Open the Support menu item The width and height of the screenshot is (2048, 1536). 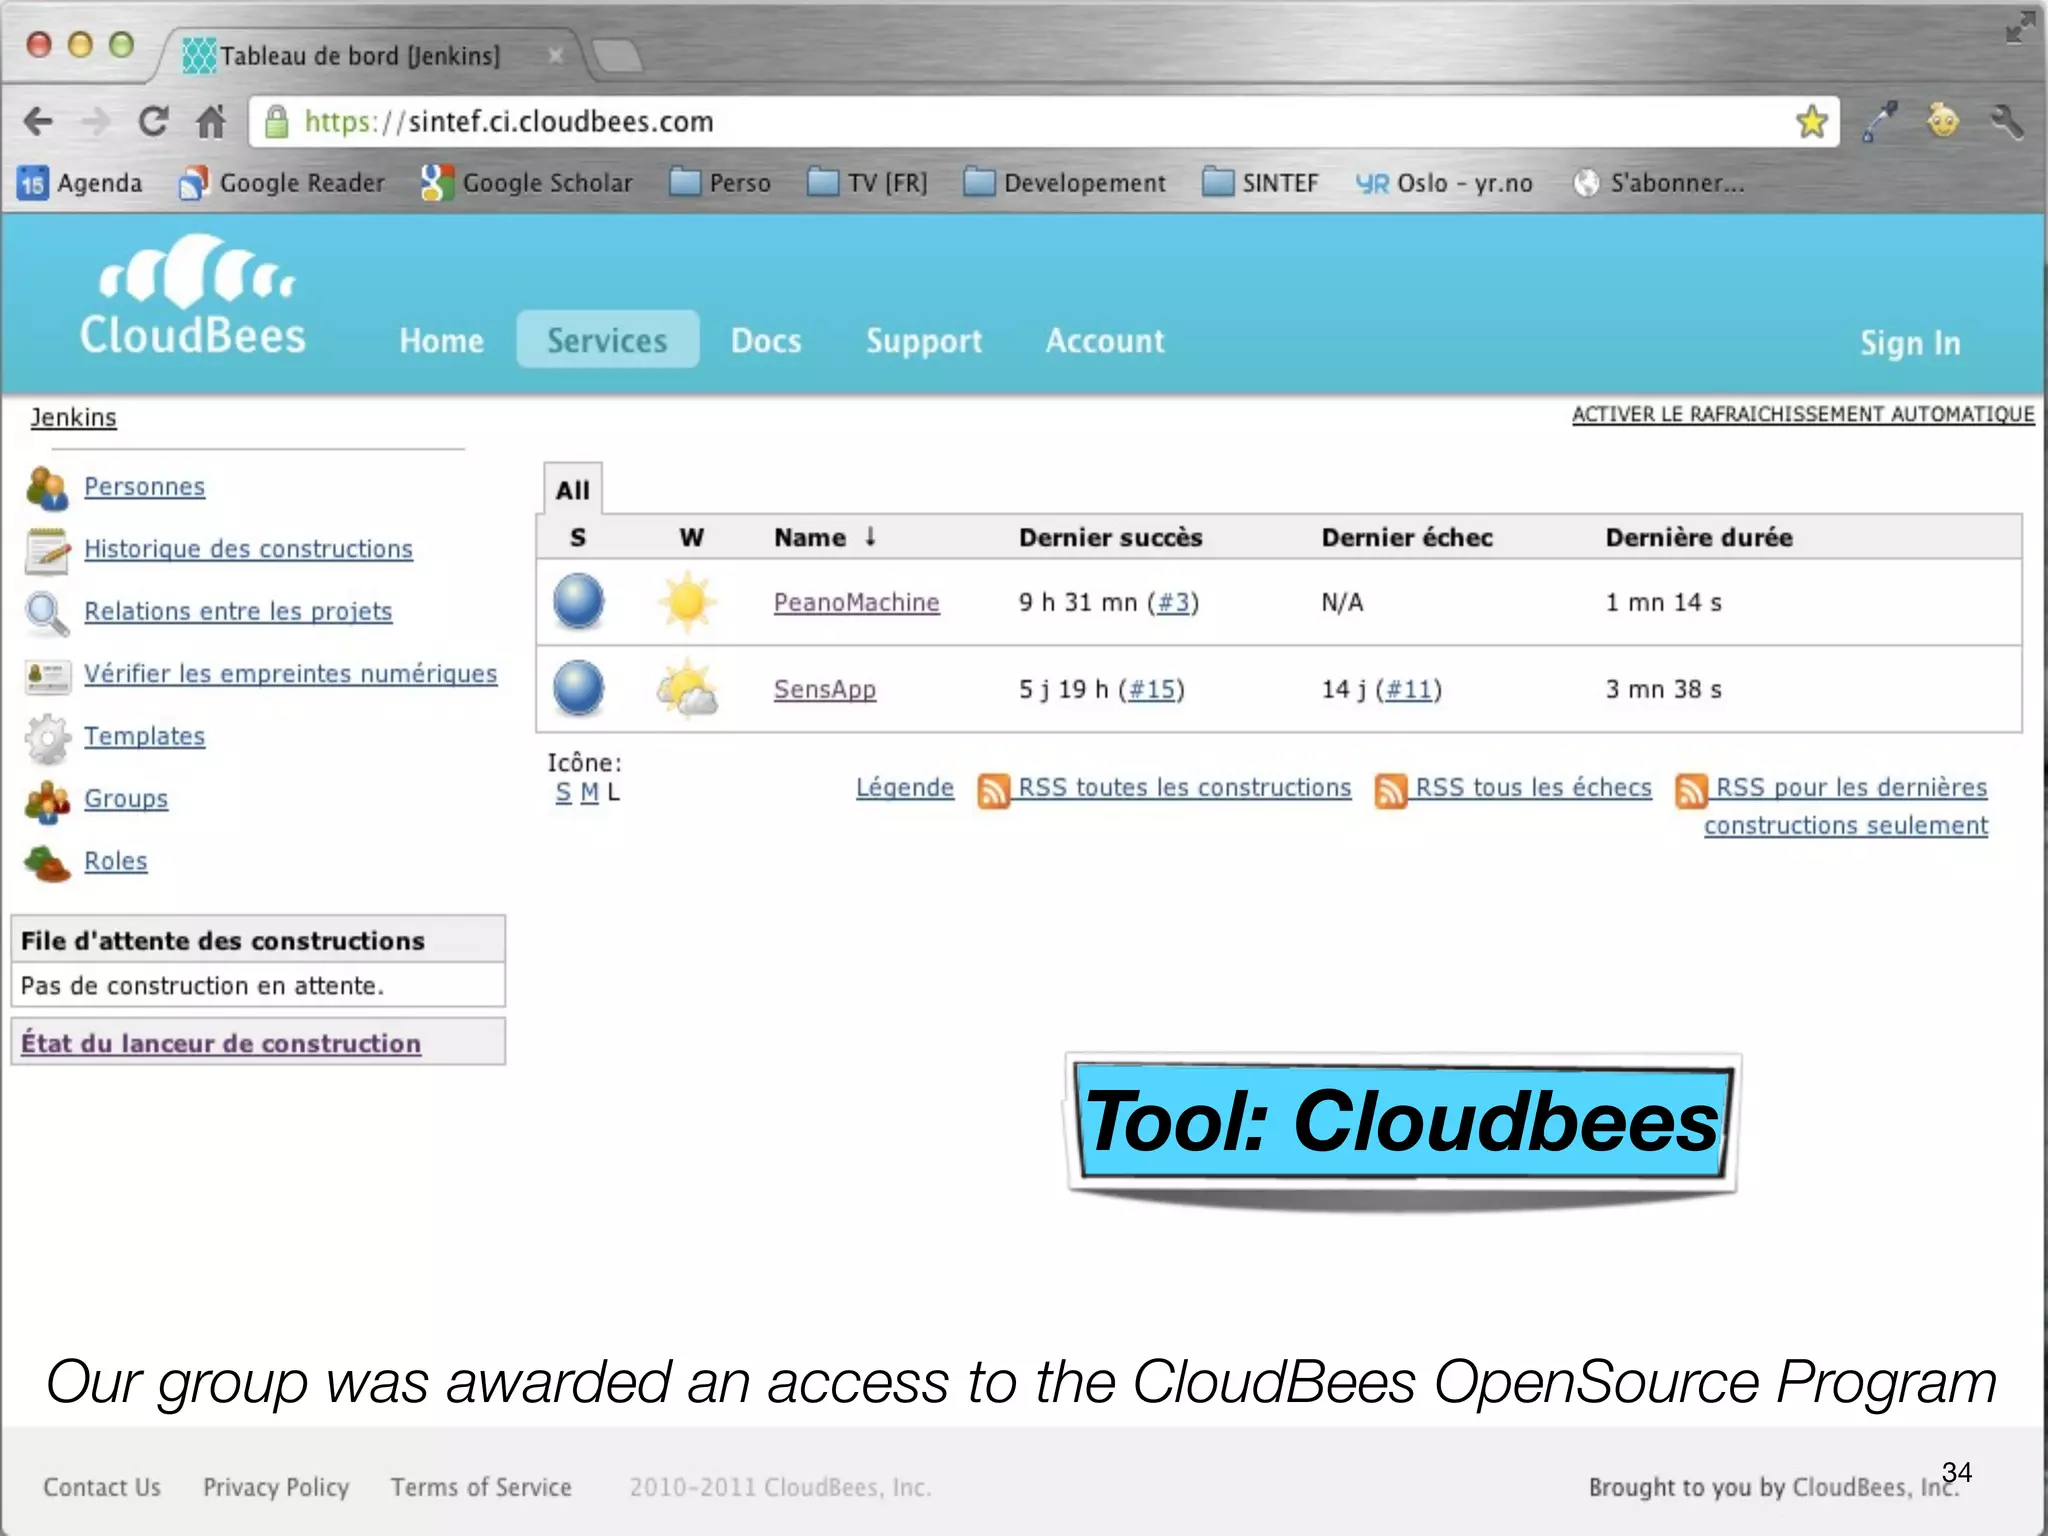924,341
